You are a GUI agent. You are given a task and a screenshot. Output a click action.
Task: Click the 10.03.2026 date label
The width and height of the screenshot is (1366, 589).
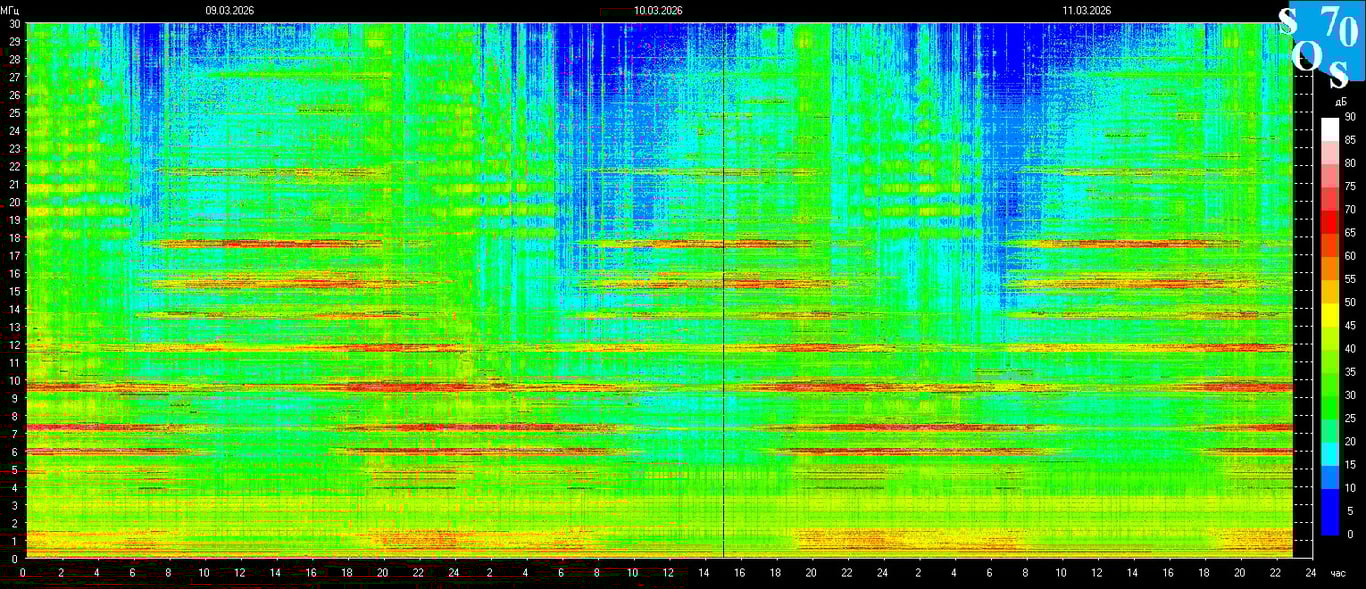658,10
